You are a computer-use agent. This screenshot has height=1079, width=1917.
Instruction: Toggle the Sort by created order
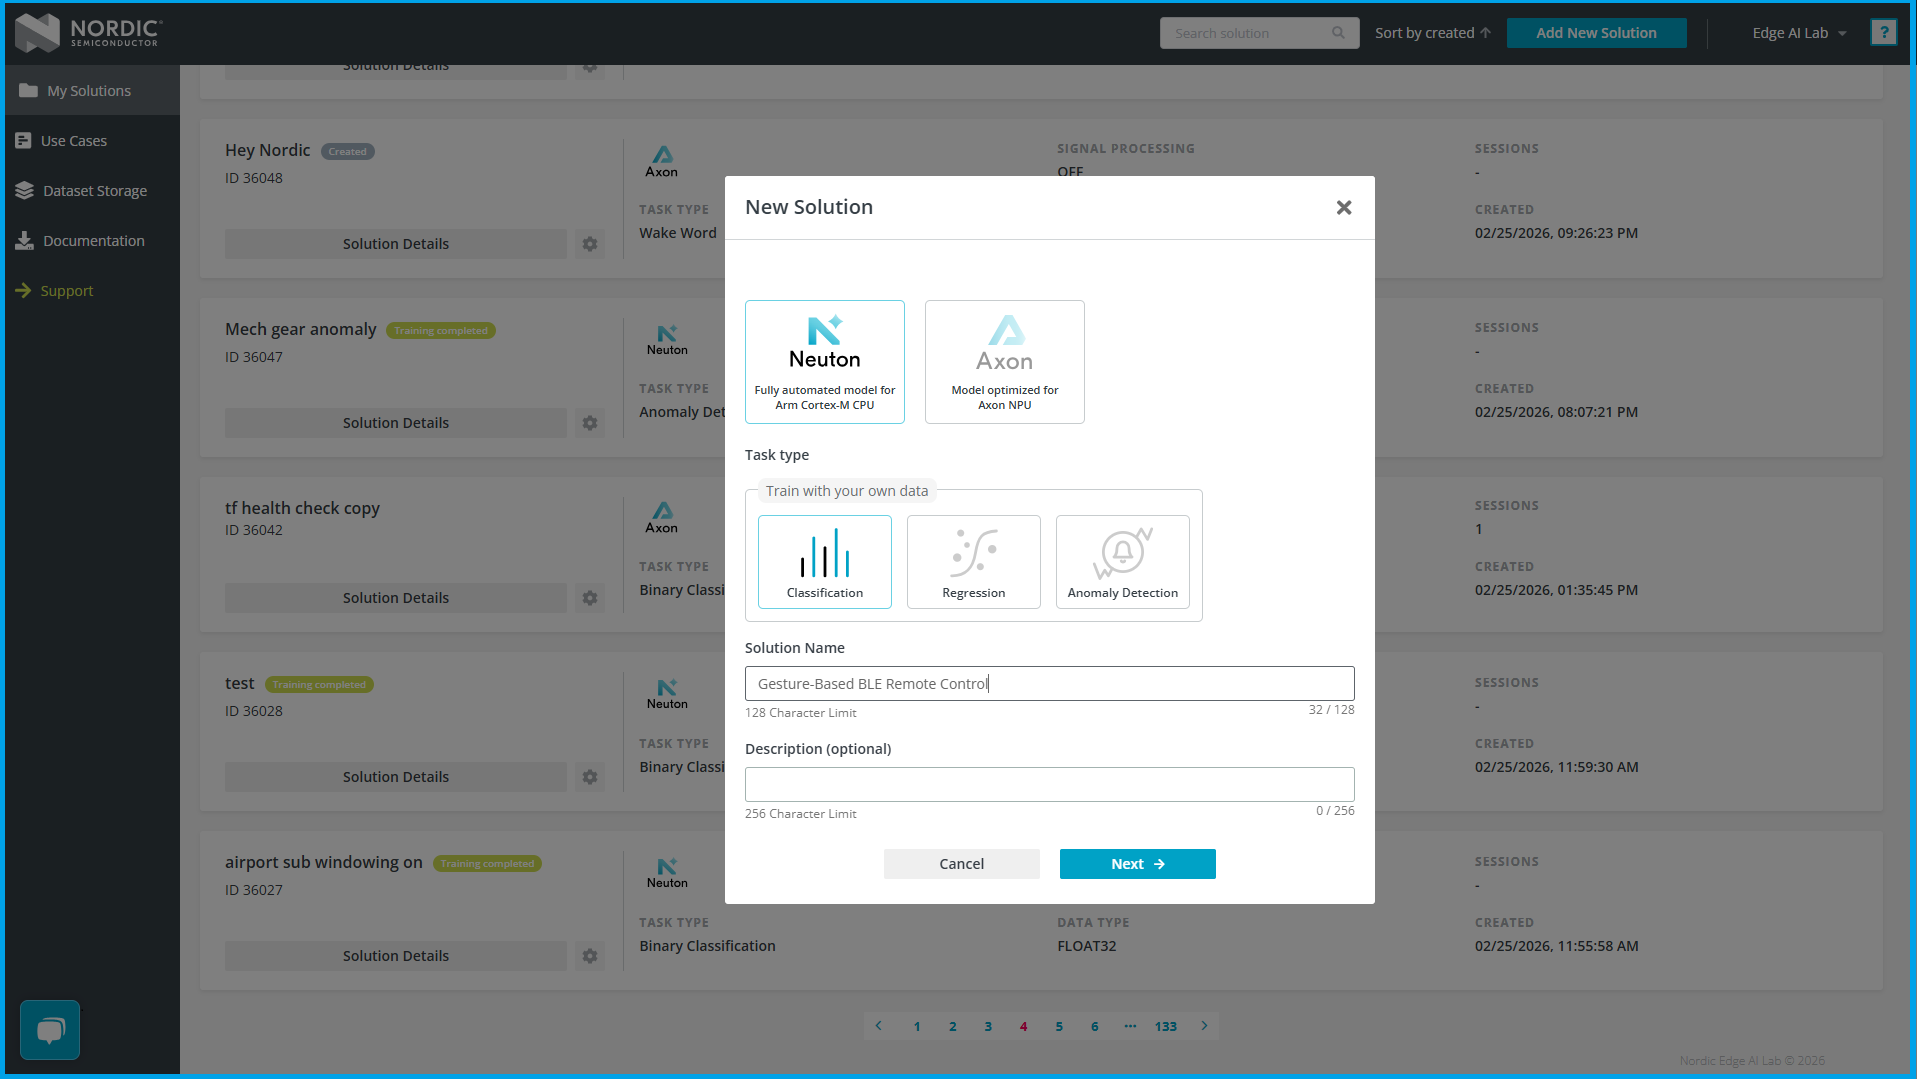tap(1432, 33)
